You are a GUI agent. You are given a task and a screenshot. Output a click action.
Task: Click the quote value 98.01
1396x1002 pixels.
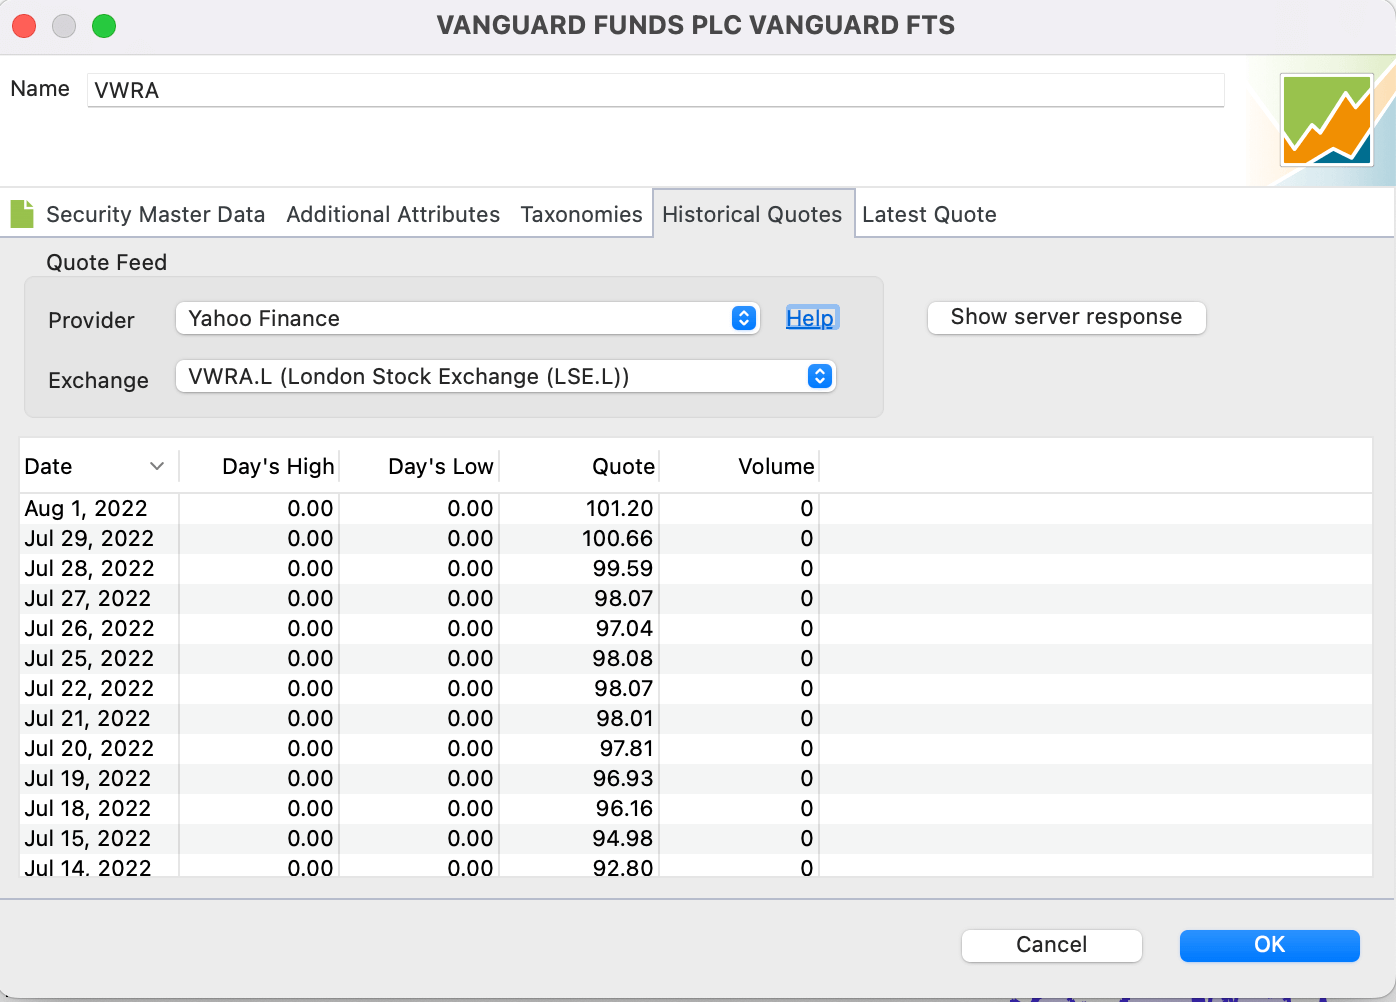[624, 718]
